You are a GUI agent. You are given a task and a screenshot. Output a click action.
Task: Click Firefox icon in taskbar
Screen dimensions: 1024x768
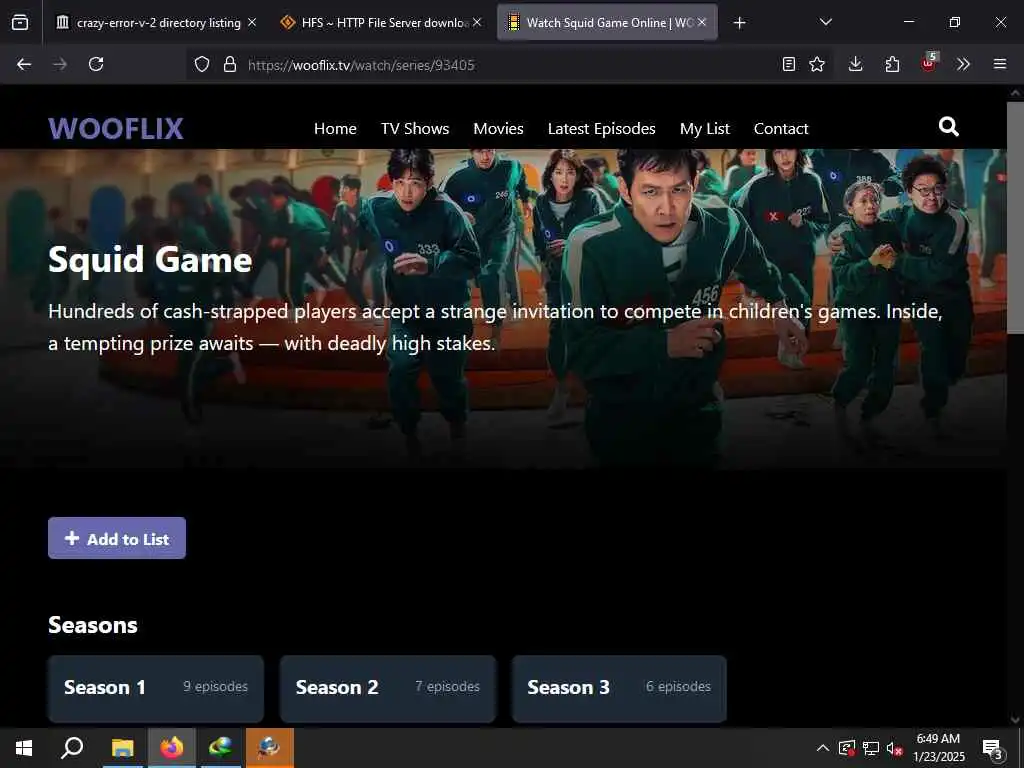(x=172, y=748)
